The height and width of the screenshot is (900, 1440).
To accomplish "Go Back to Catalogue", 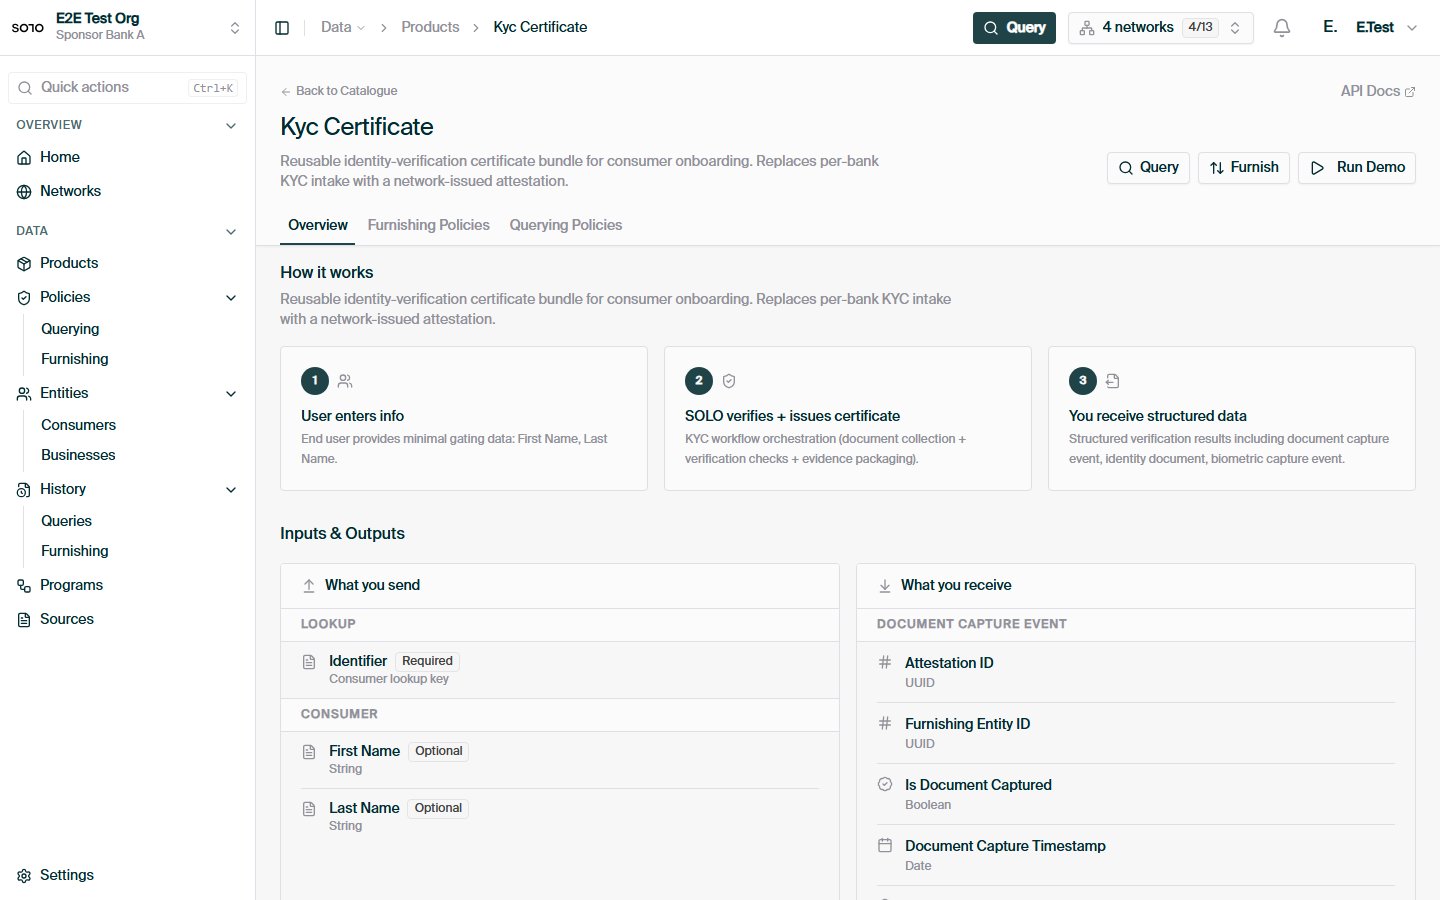I will [x=339, y=91].
